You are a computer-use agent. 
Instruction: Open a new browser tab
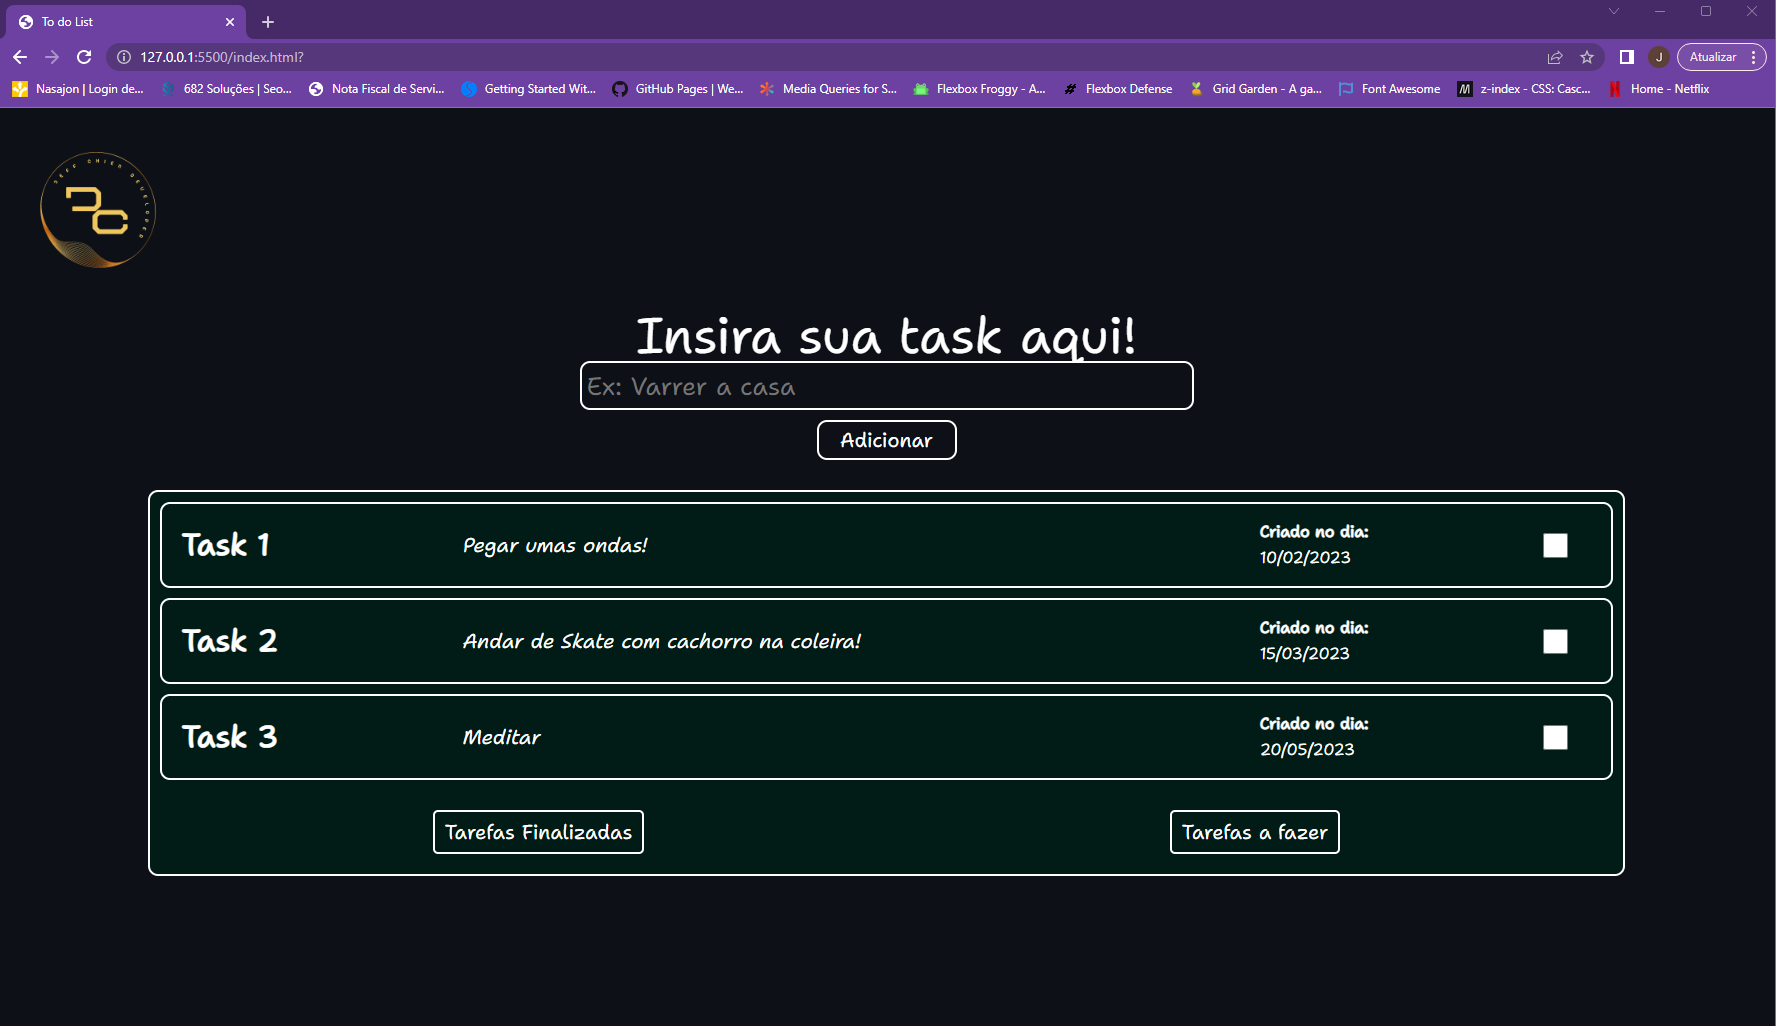[267, 21]
